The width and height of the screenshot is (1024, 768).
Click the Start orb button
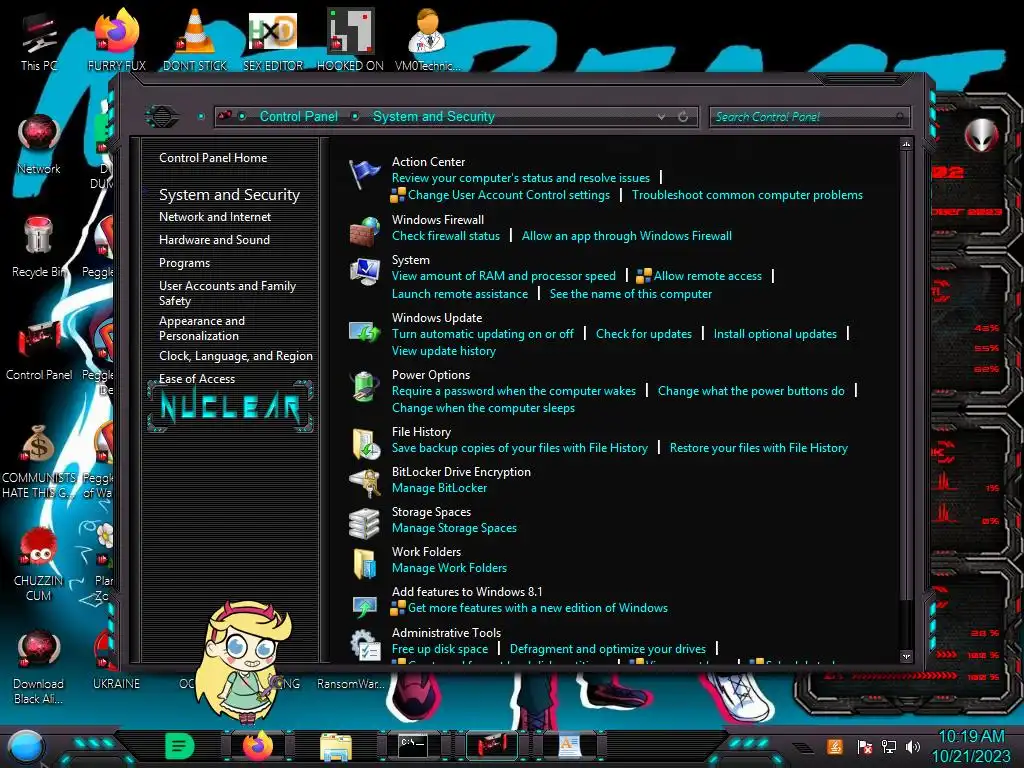pos(26,747)
